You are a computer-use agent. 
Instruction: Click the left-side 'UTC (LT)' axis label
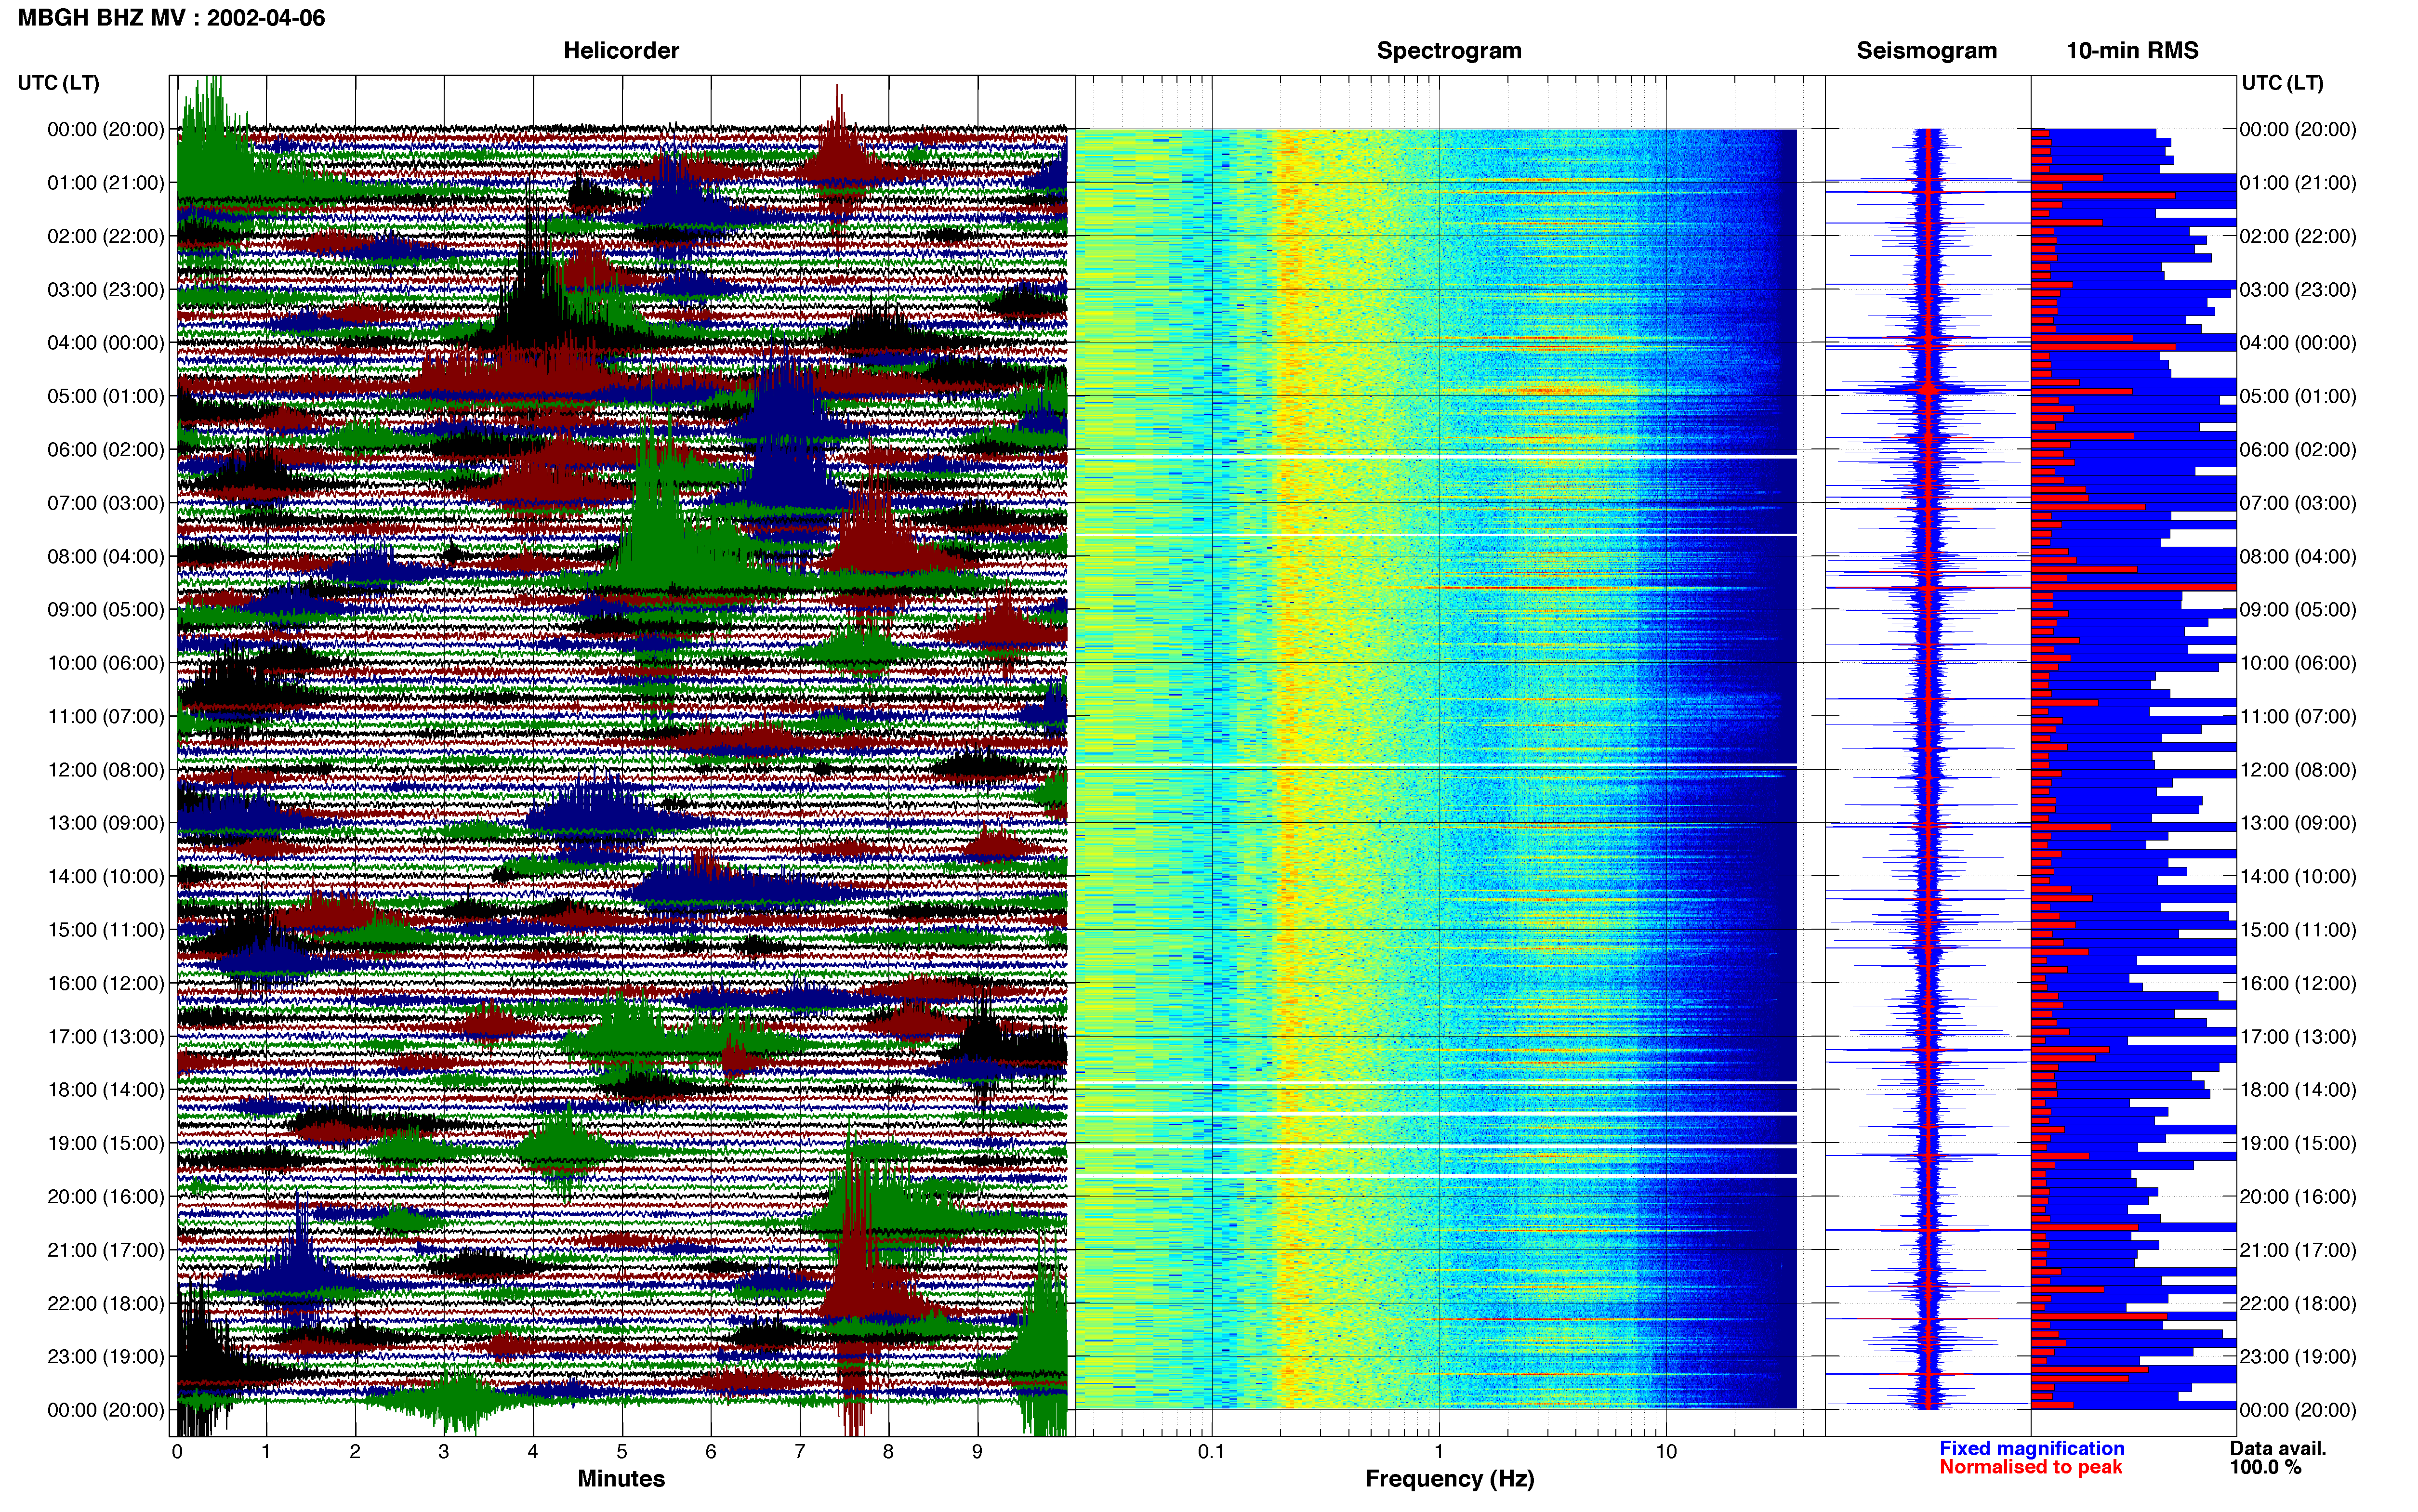58,83
